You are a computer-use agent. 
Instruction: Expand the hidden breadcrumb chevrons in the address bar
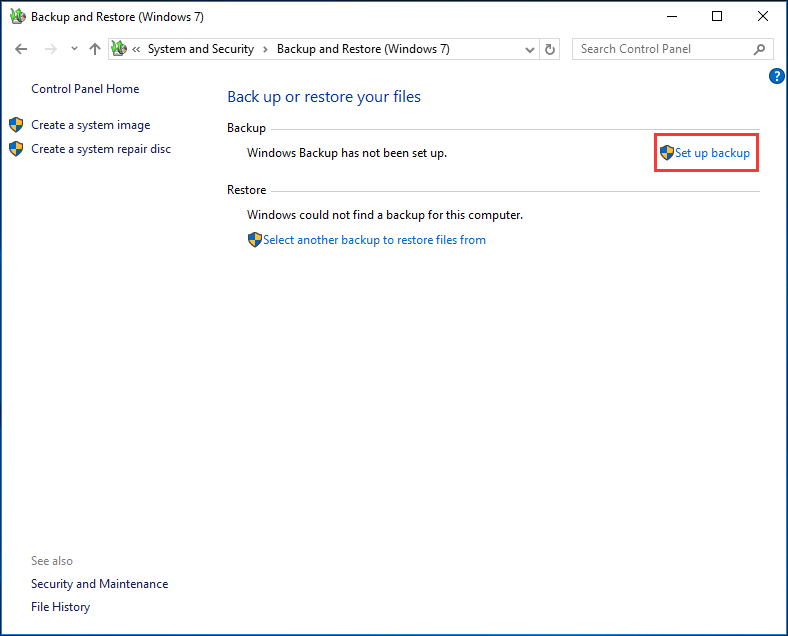(x=136, y=49)
